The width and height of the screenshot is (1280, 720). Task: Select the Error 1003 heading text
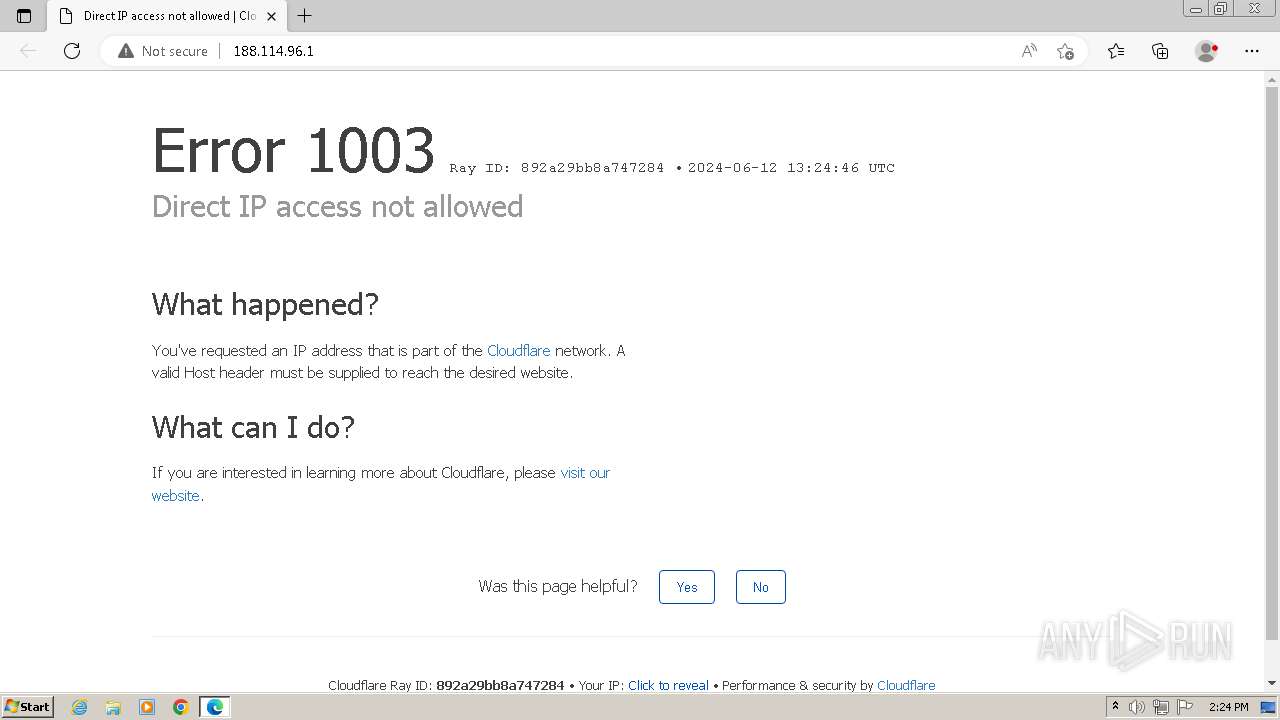[x=293, y=151]
